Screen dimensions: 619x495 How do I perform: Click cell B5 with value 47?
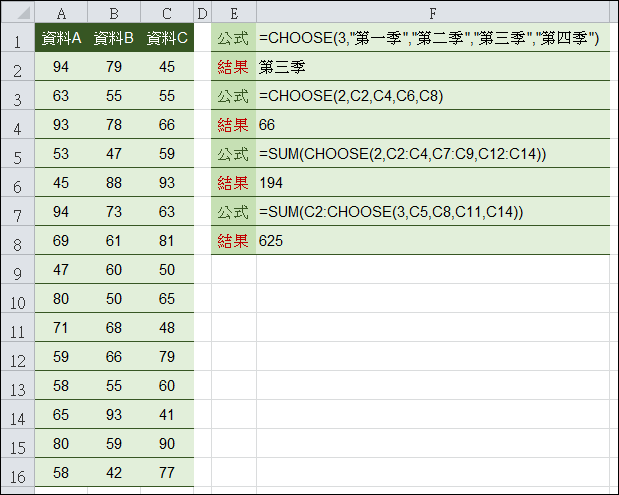(114, 153)
